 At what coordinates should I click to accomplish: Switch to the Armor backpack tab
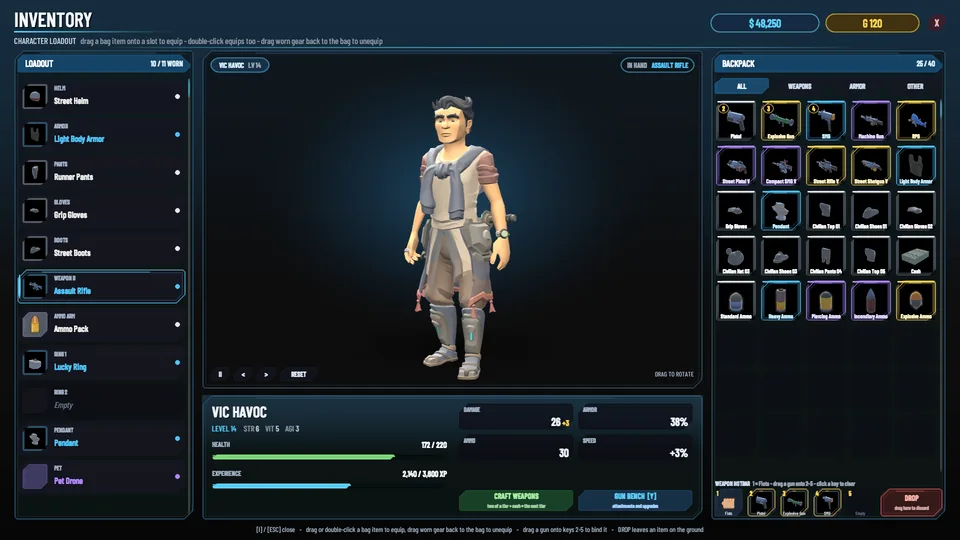[857, 86]
